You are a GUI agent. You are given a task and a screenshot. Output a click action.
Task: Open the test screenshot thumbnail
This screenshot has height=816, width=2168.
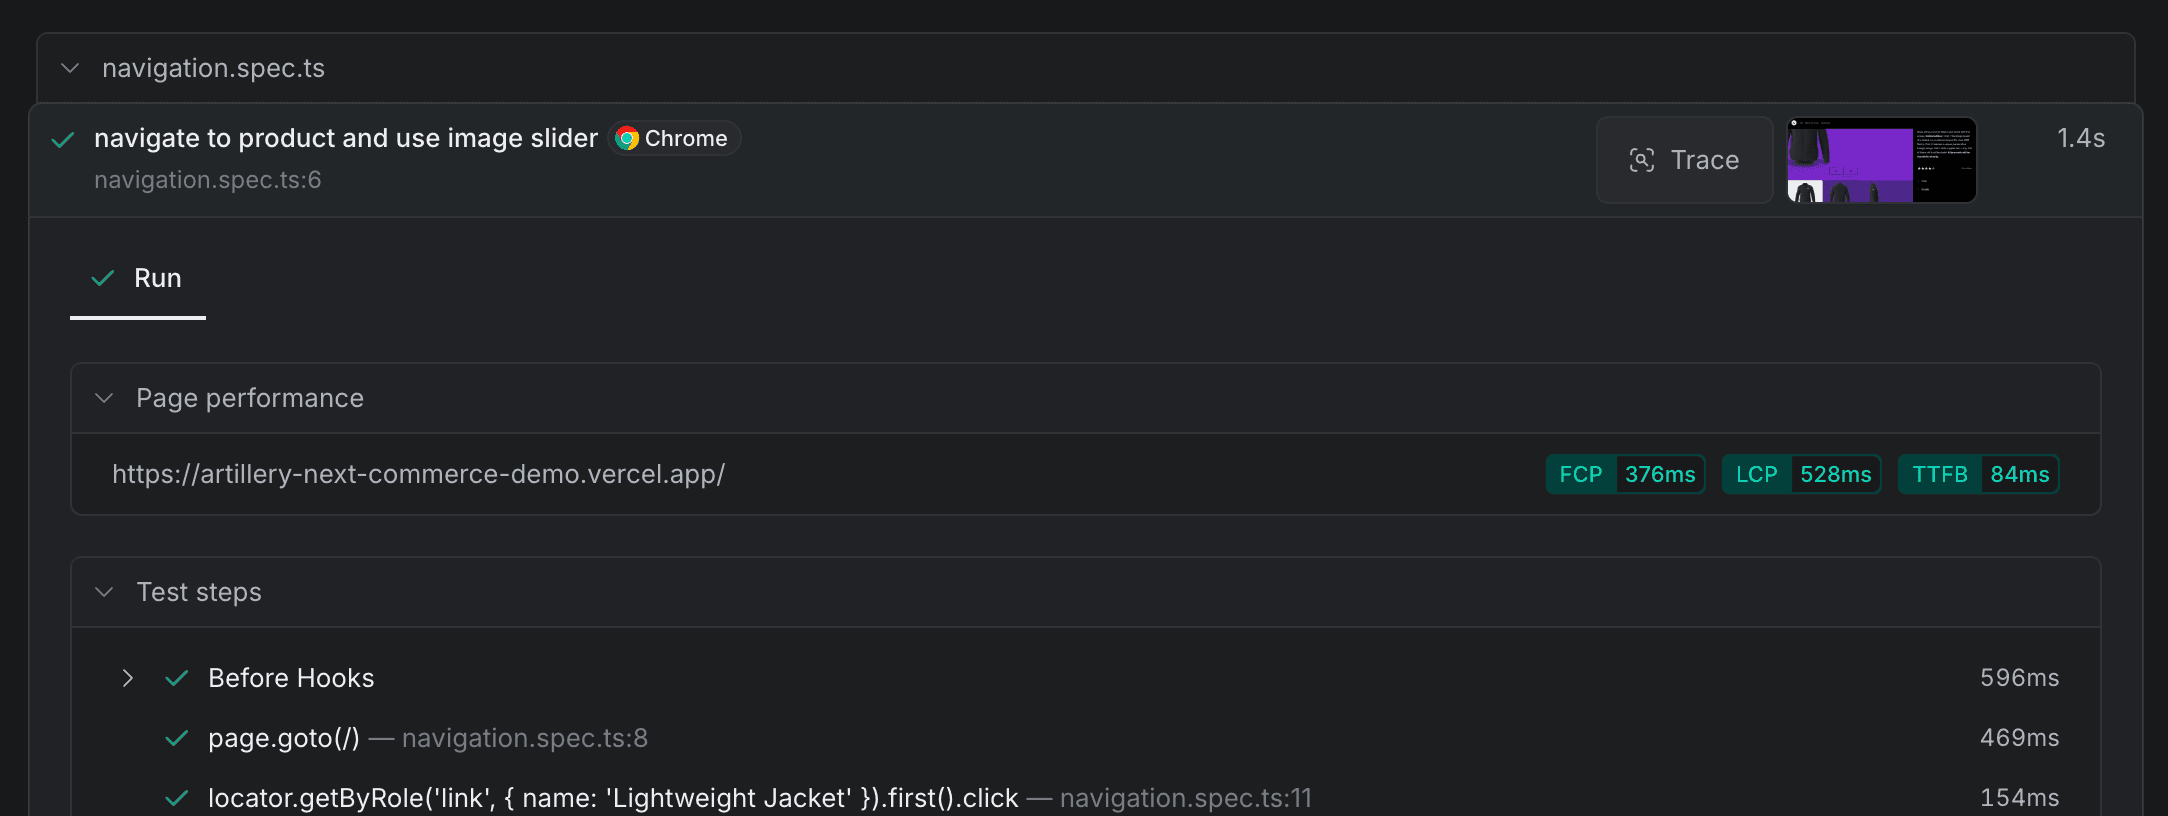[x=1881, y=160]
